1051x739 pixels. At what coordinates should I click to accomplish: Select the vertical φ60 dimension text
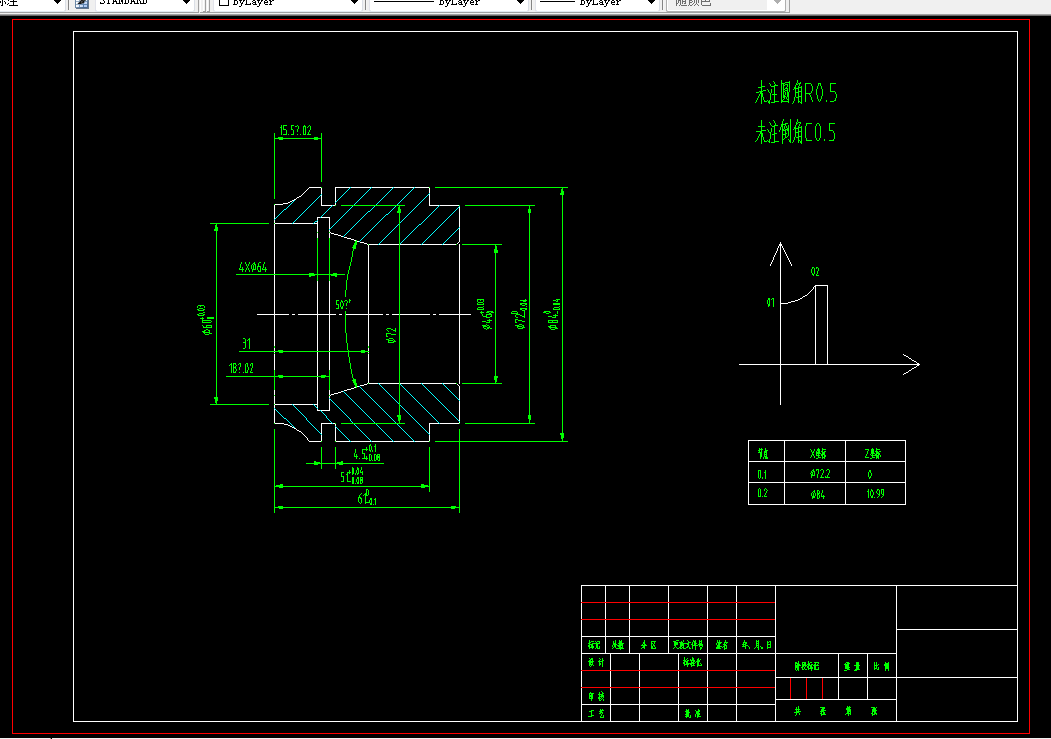[x=206, y=320]
